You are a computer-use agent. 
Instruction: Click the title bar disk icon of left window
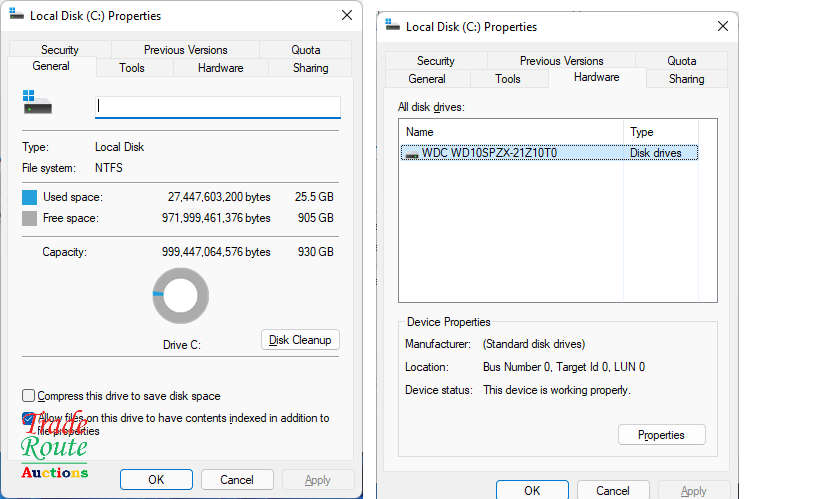click(16, 15)
